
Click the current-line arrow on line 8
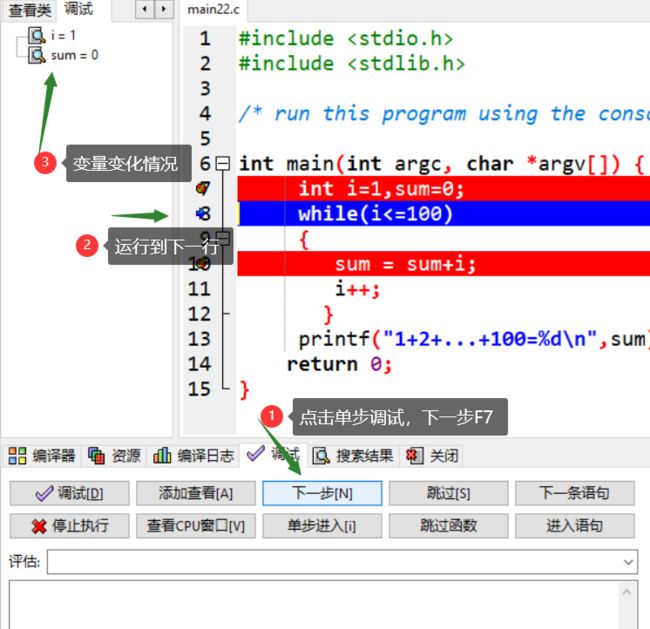pos(201,214)
